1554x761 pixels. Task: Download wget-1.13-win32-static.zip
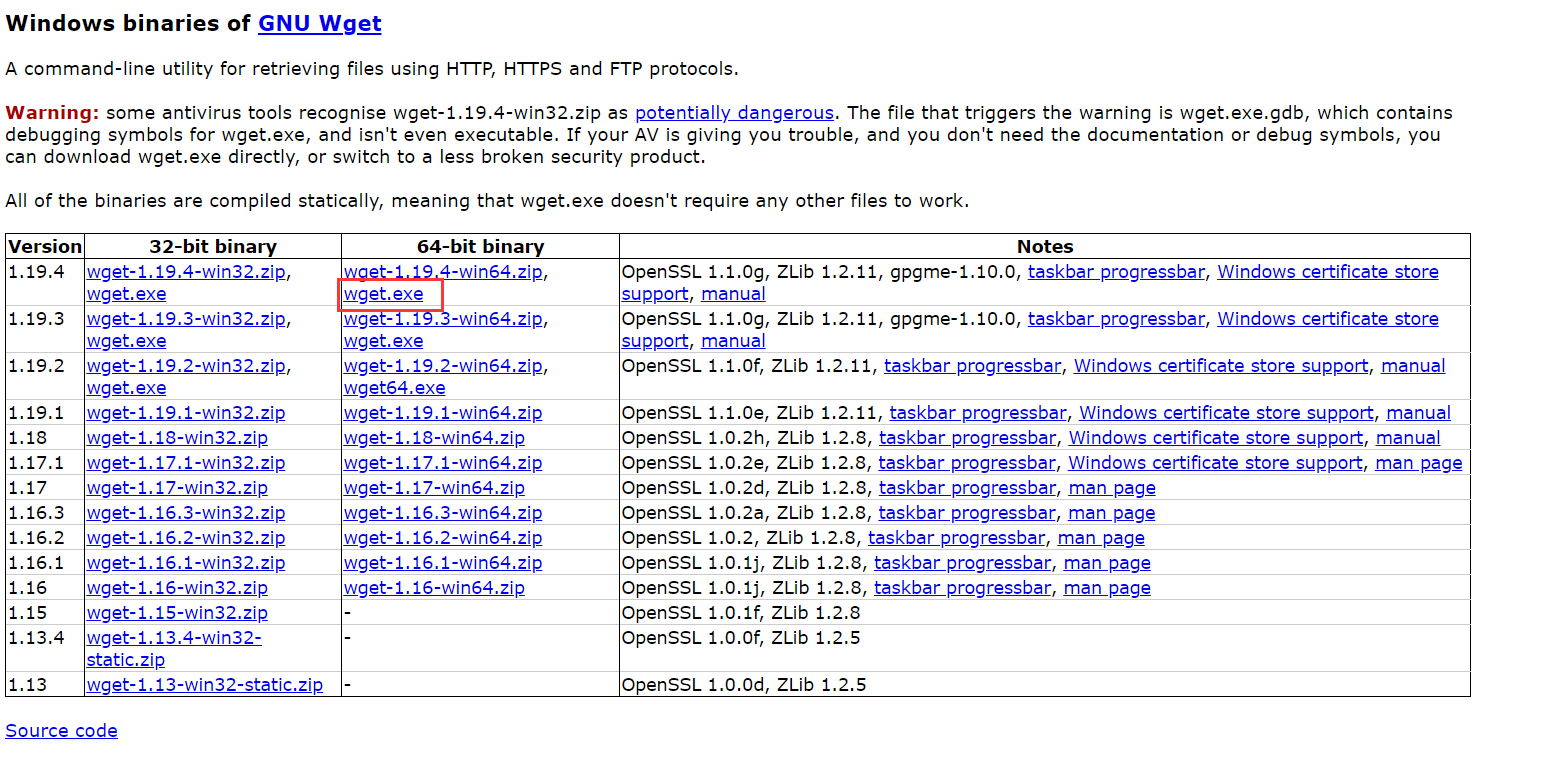tap(205, 685)
